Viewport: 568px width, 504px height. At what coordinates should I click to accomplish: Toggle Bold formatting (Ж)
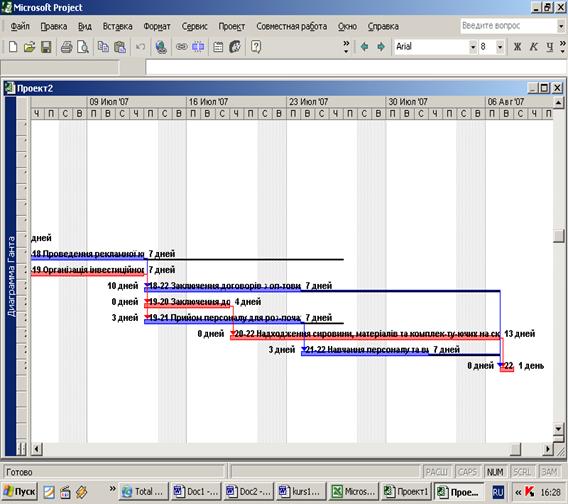[x=517, y=47]
